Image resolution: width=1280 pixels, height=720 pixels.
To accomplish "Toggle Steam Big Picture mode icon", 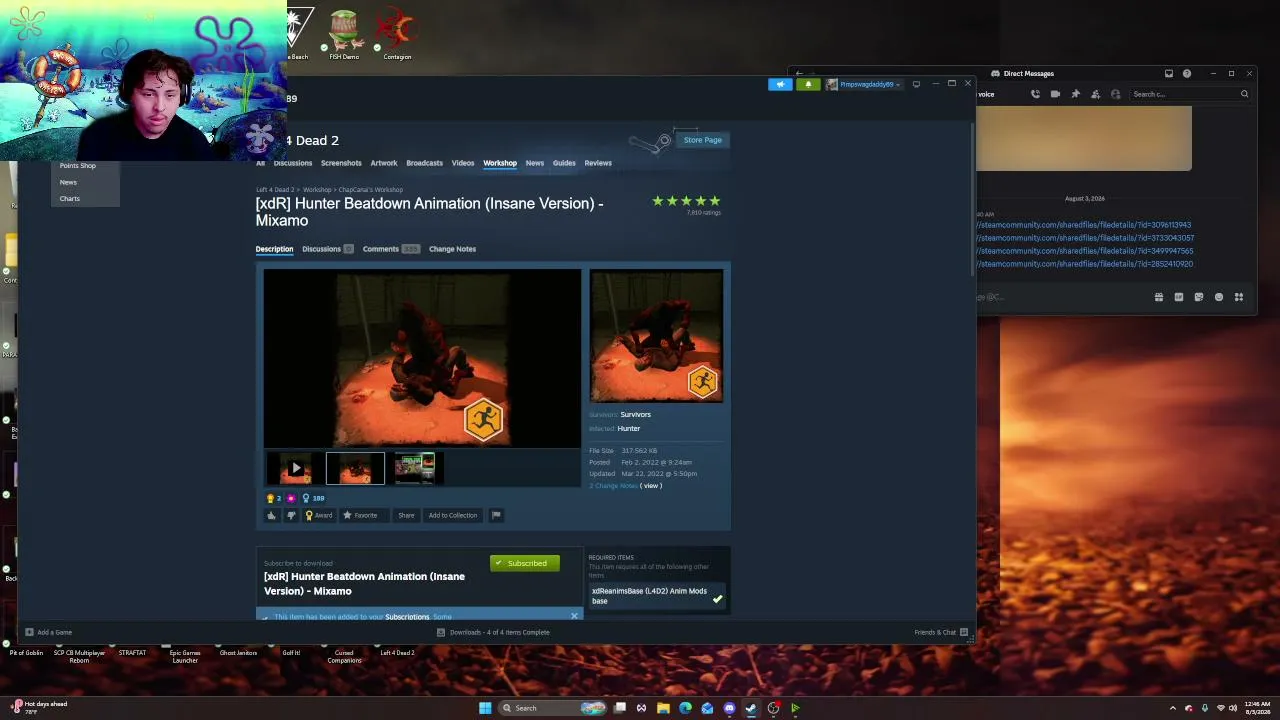I will 916,84.
